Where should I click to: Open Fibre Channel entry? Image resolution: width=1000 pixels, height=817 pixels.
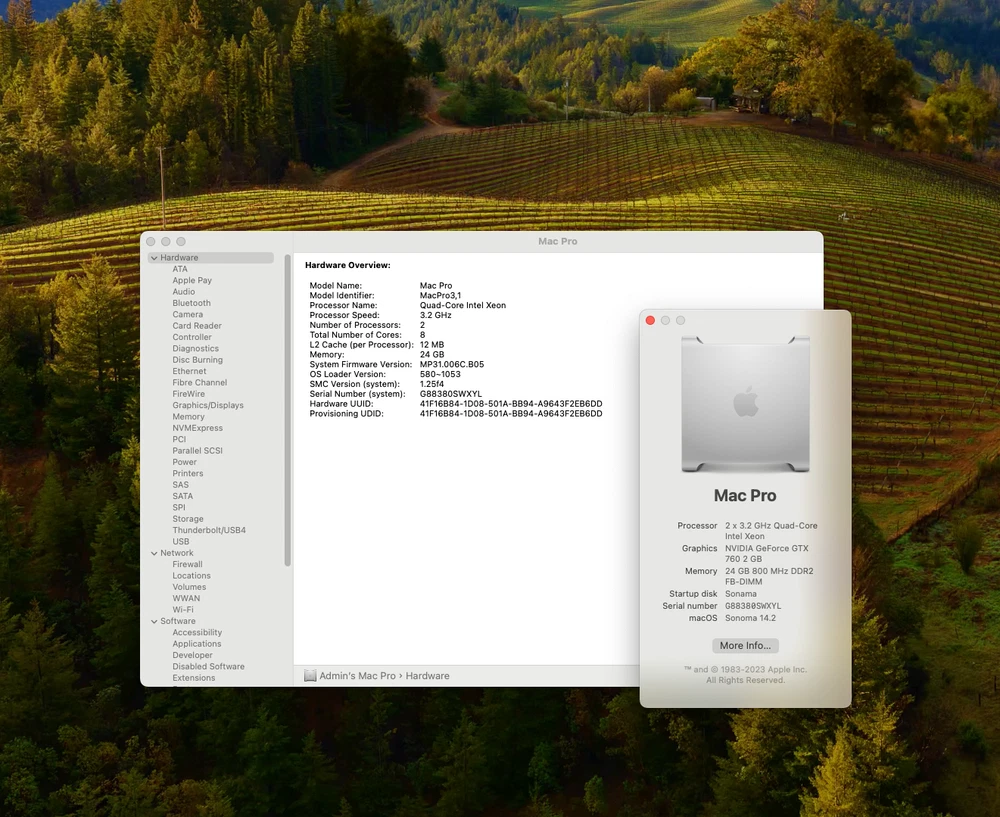(200, 383)
